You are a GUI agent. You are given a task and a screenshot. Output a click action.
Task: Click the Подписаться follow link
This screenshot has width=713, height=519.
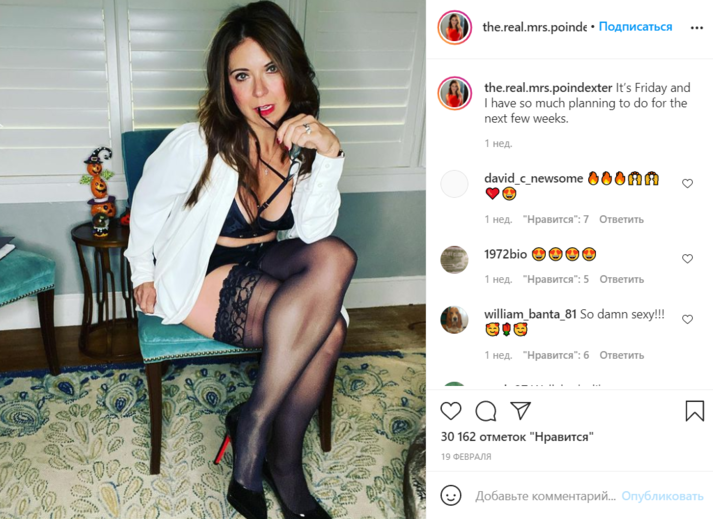tap(635, 27)
